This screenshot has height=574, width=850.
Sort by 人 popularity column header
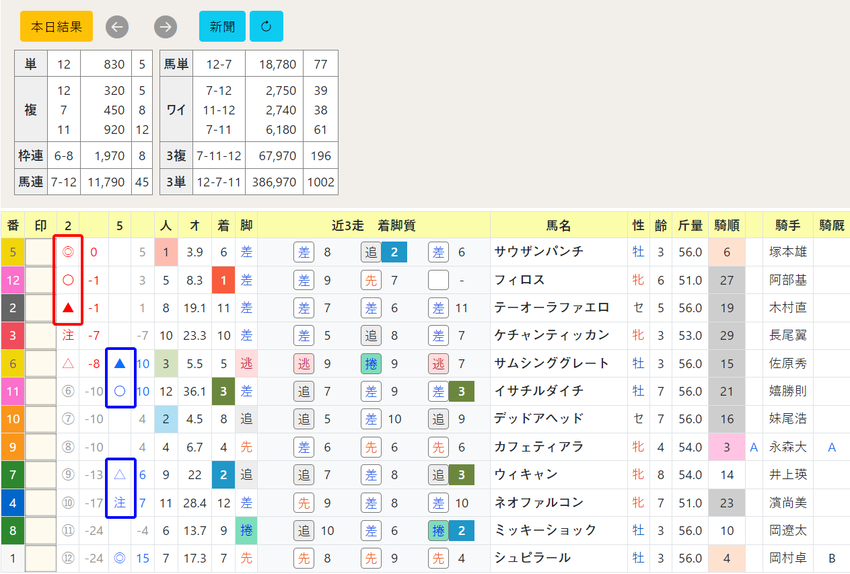pyautogui.click(x=166, y=225)
